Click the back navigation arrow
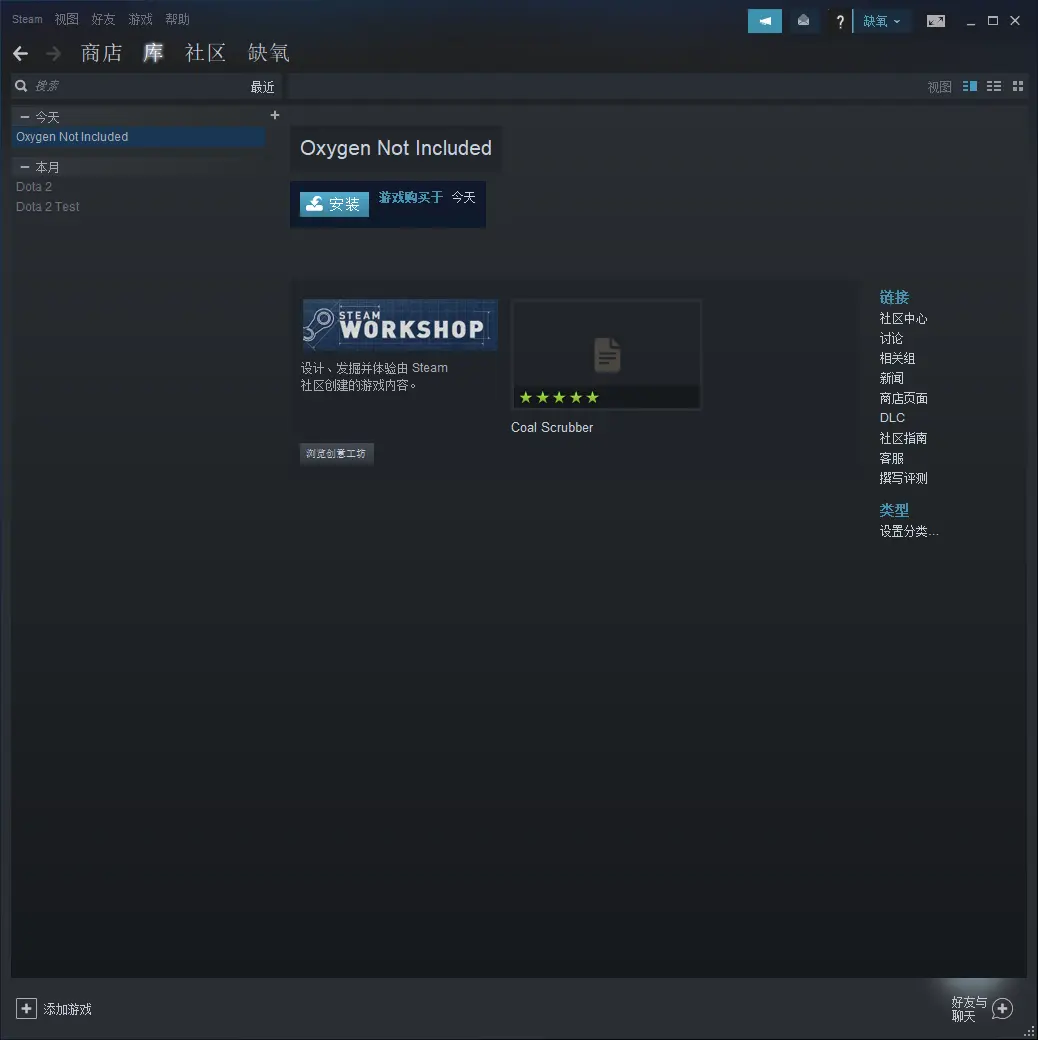The height and width of the screenshot is (1040, 1038). tap(21, 53)
